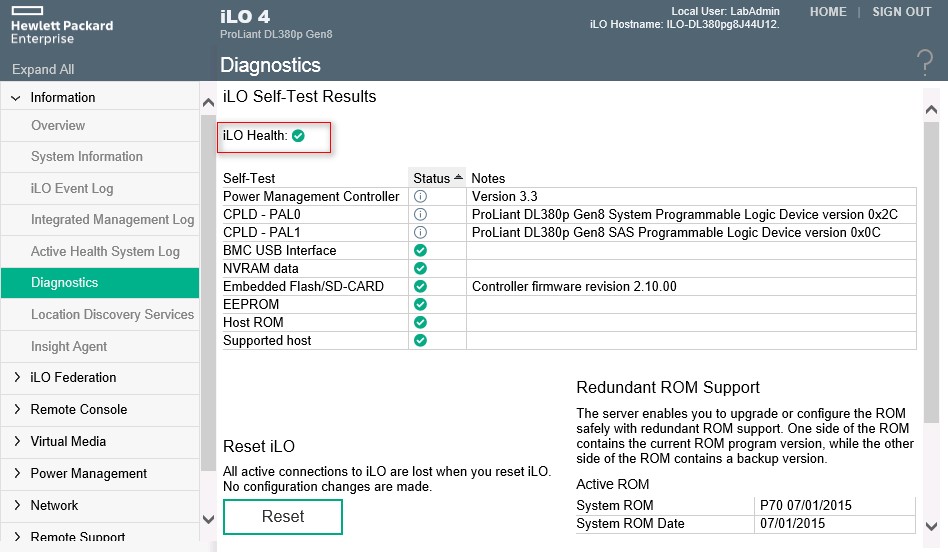
Task: Click the 'P70 07/01/2015' System ROM value
Action: pyautogui.click(x=805, y=505)
